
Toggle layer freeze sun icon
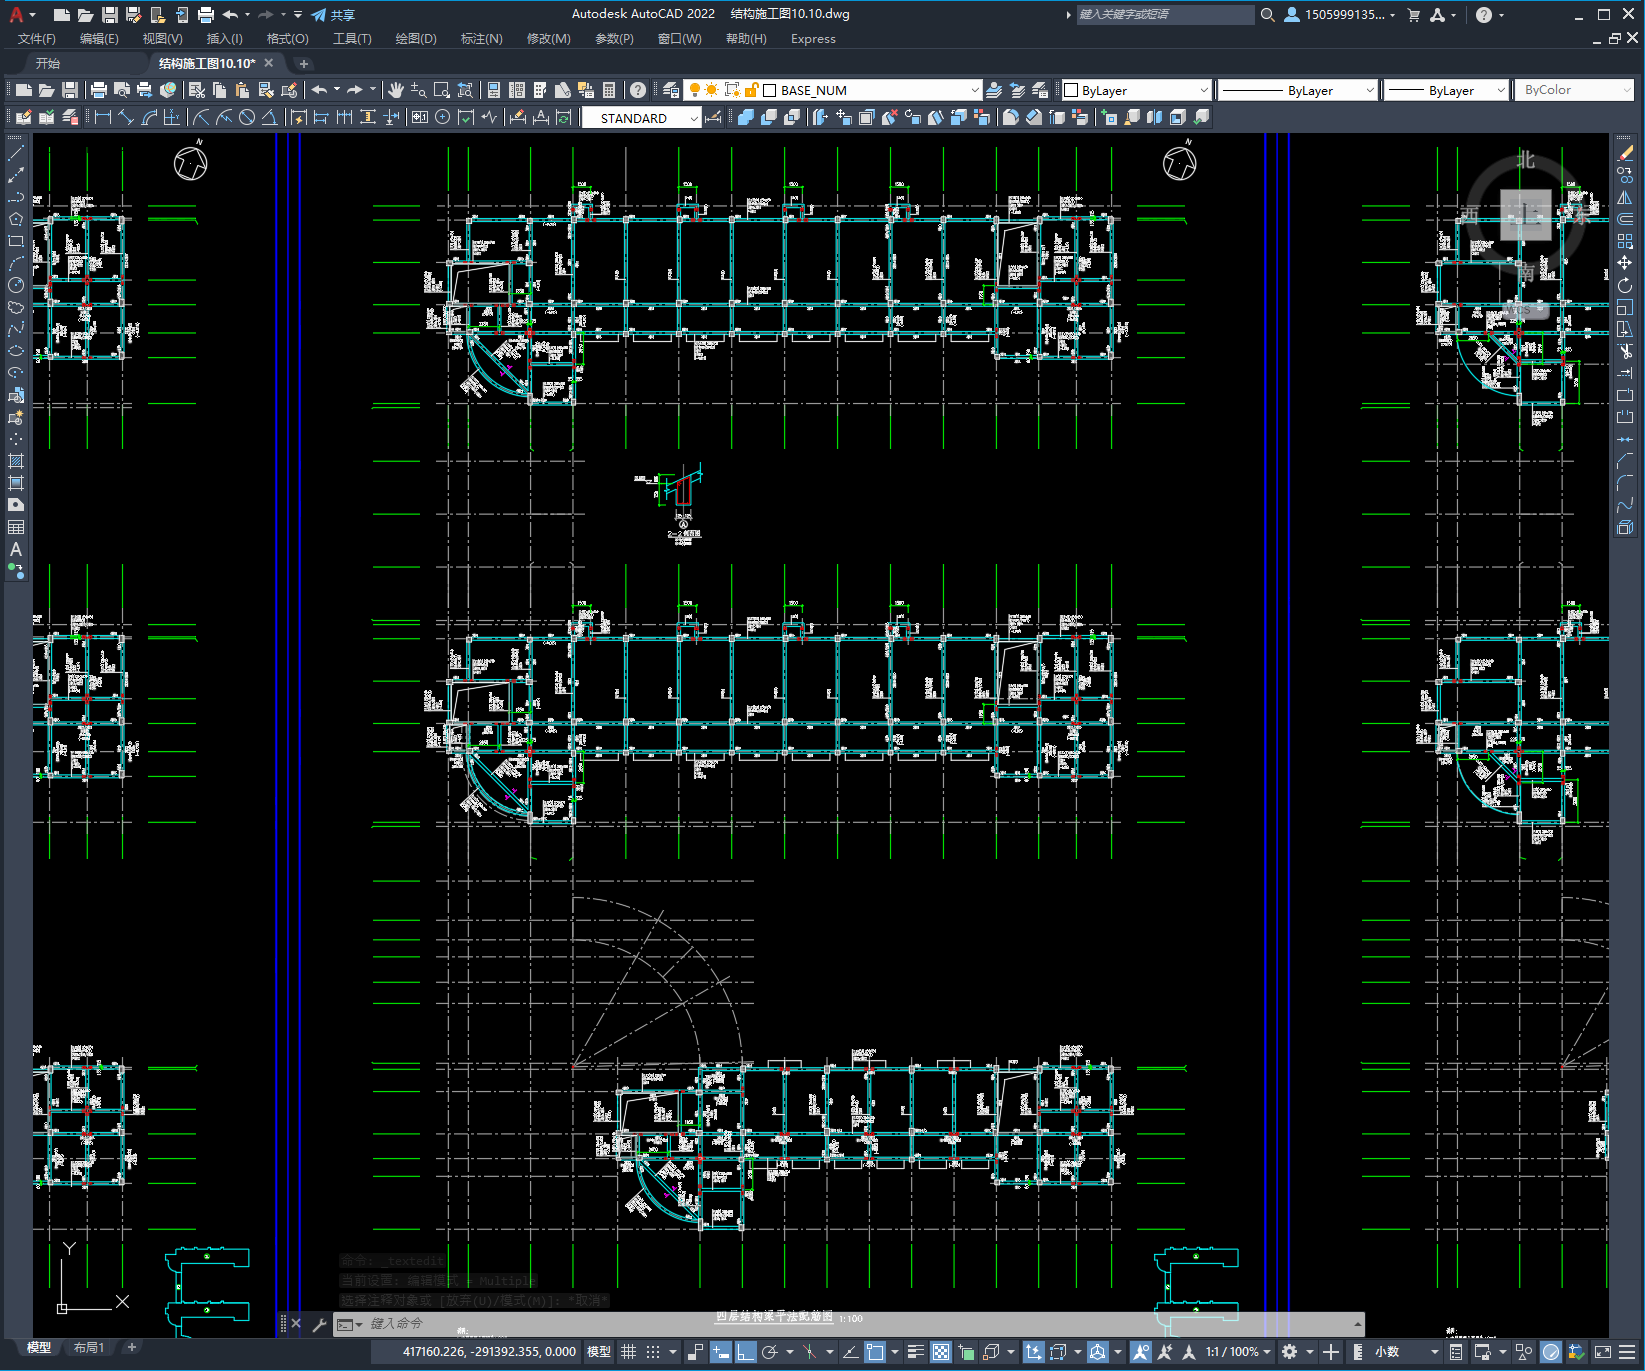(712, 90)
